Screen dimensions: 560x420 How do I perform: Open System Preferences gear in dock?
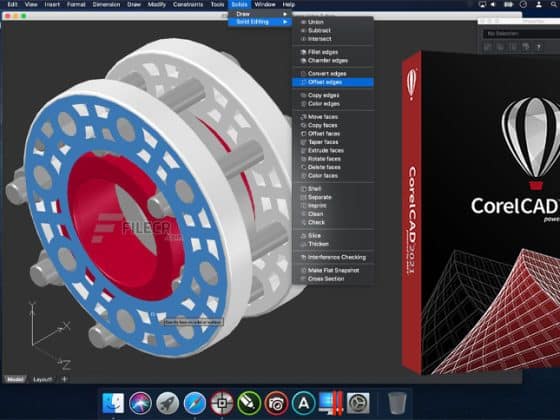pyautogui.click(x=358, y=403)
